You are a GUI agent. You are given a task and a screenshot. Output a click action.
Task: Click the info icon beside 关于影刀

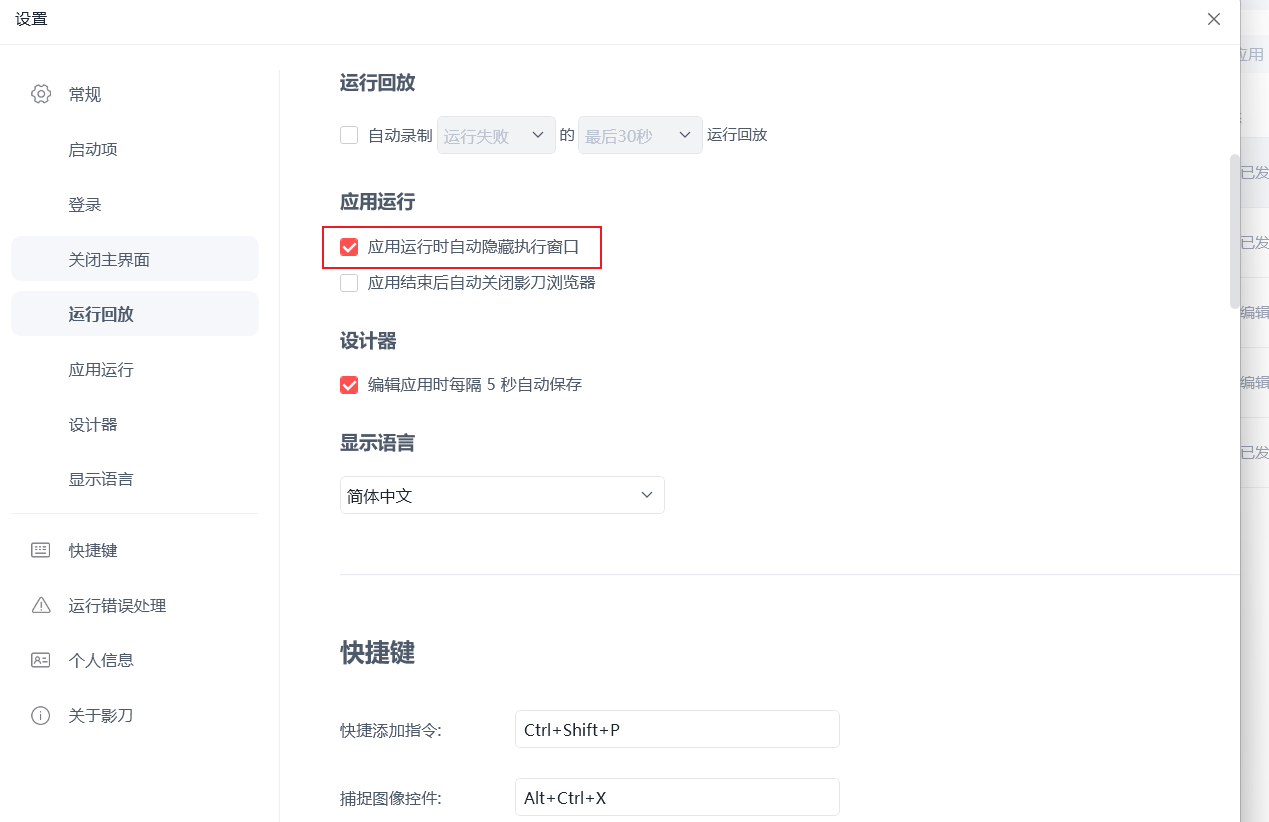coord(41,715)
